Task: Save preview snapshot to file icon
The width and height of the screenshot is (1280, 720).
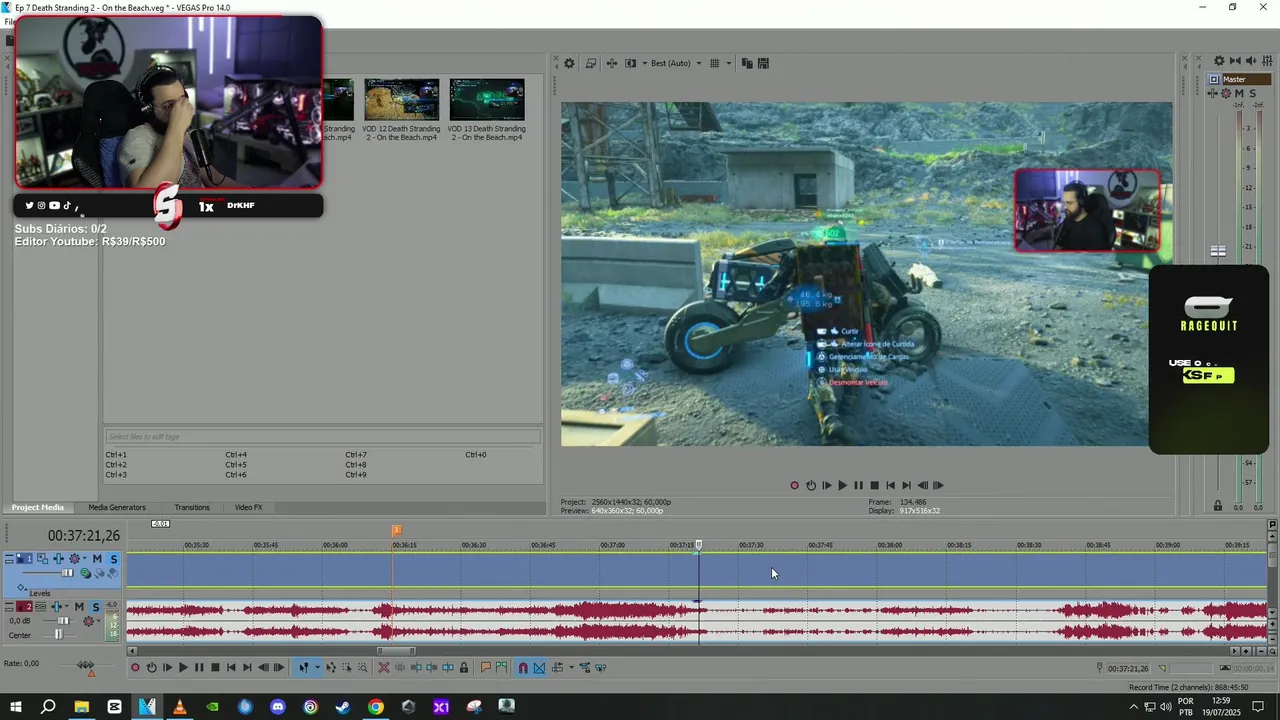Action: (x=763, y=63)
